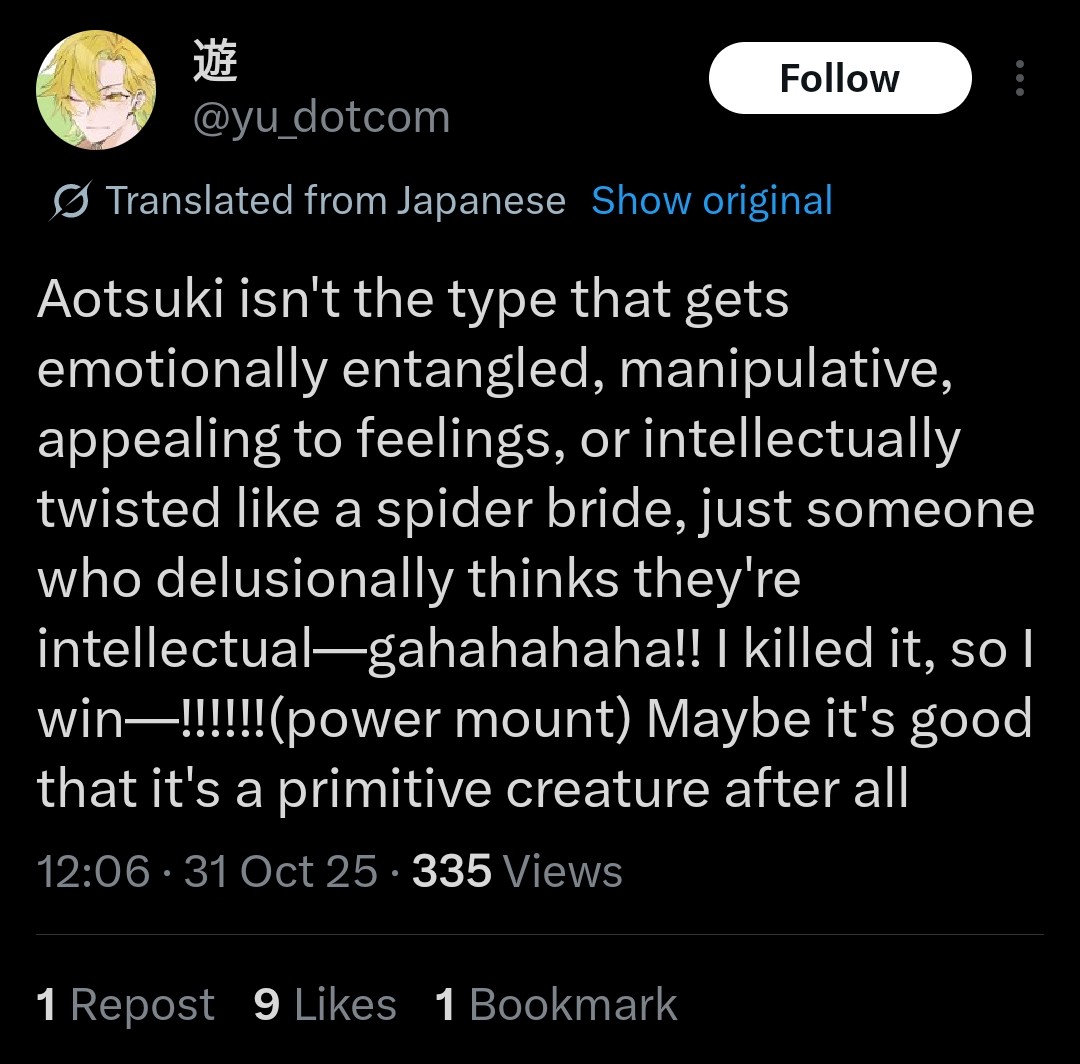Open the more options three-dot menu
Image resolution: width=1080 pixels, height=1064 pixels.
(x=1019, y=79)
